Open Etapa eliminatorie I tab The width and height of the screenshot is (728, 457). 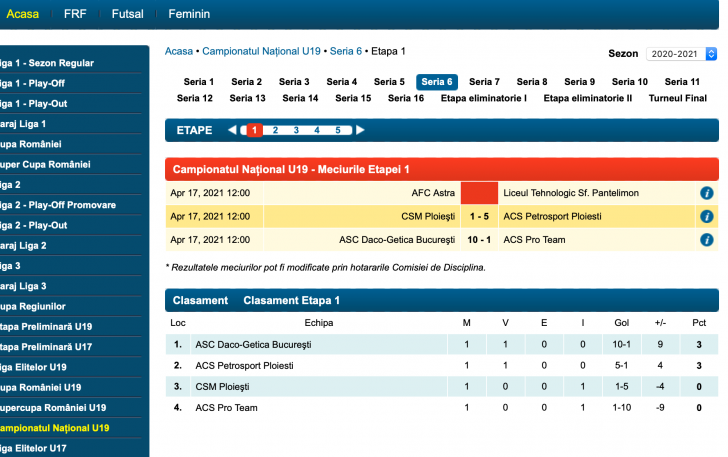point(484,98)
